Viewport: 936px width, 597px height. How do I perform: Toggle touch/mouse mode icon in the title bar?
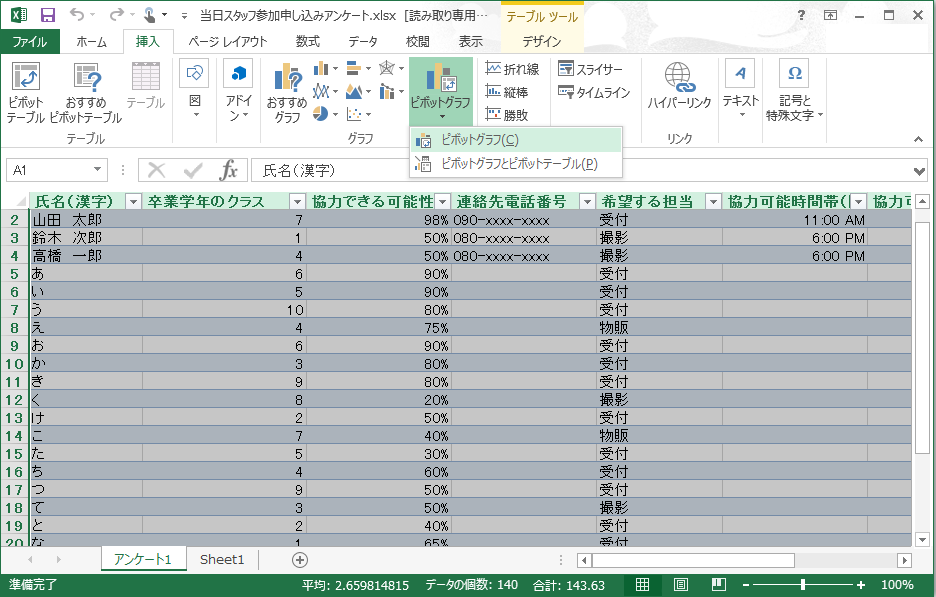click(x=149, y=14)
